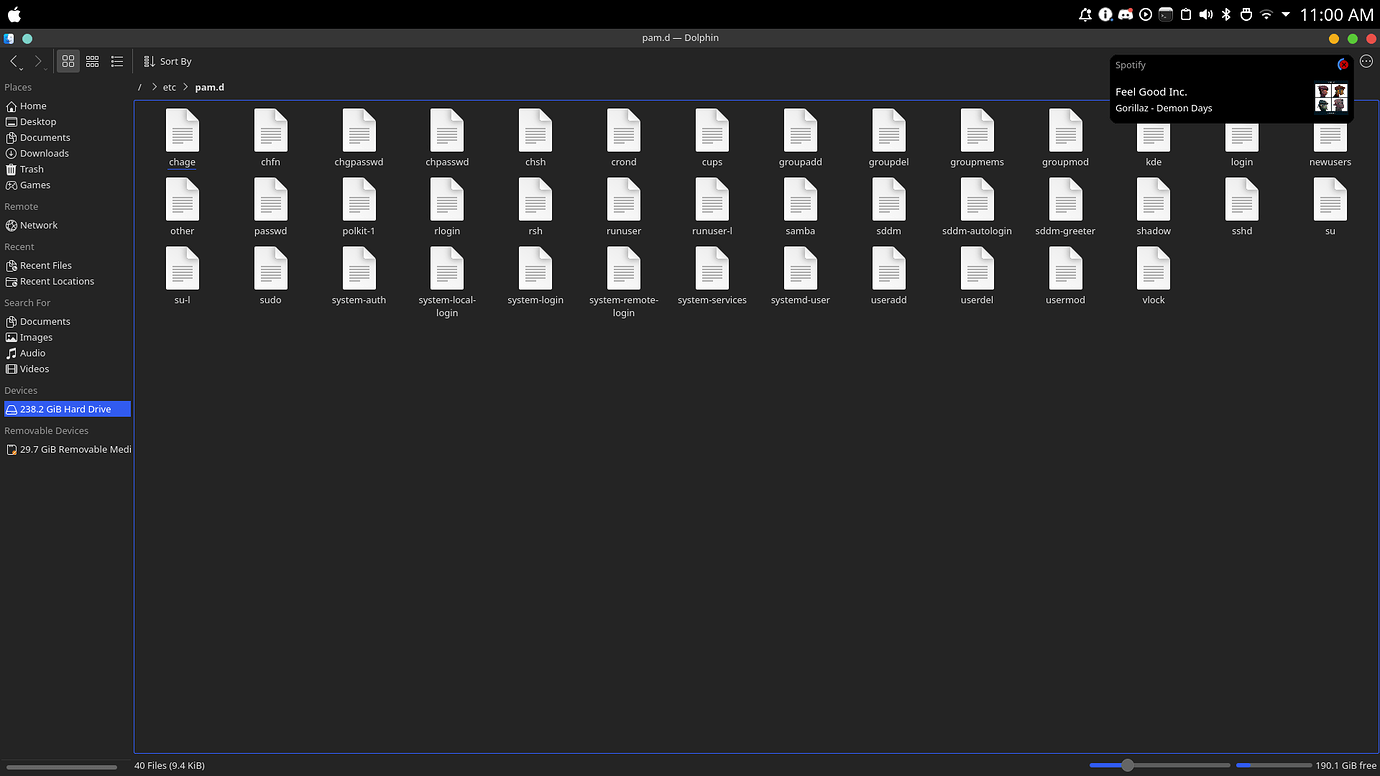
Task: Navigate to etc in the breadcrumb bar
Action: [x=169, y=87]
